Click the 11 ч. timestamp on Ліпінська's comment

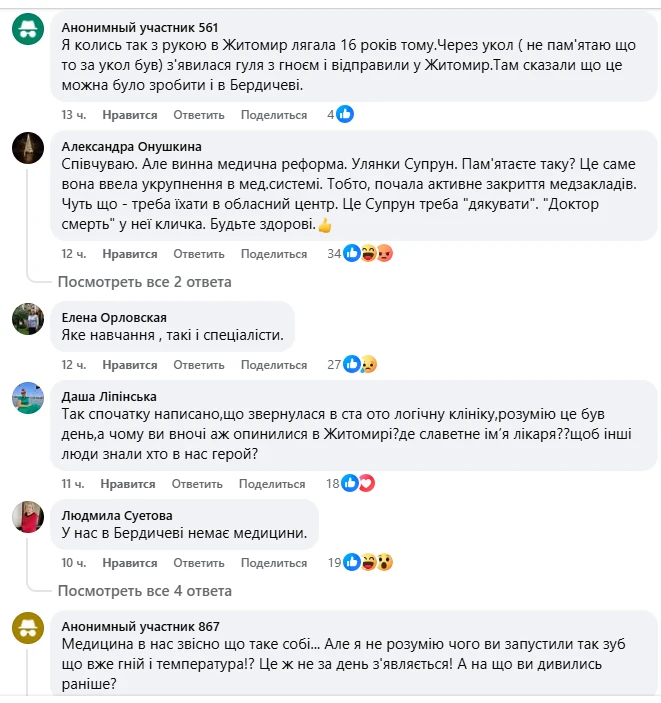coord(74,483)
